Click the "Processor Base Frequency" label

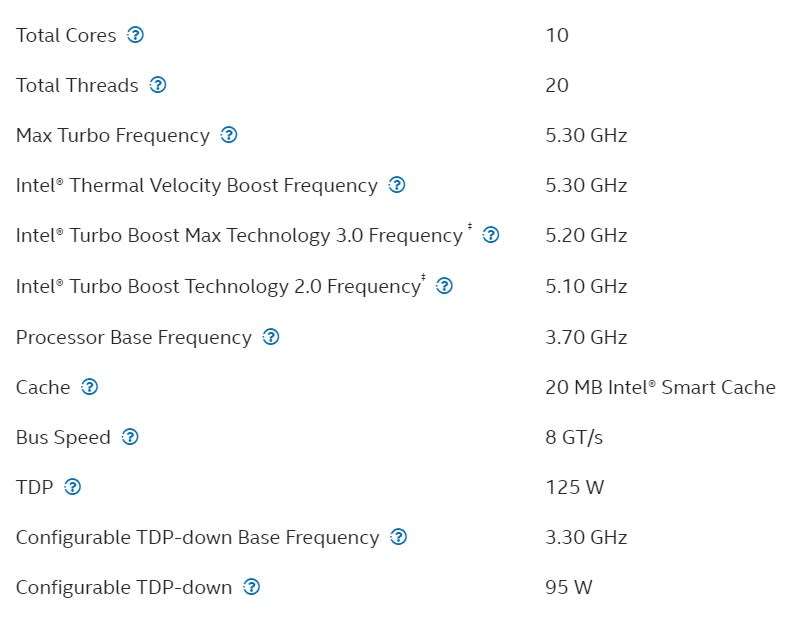(x=134, y=337)
